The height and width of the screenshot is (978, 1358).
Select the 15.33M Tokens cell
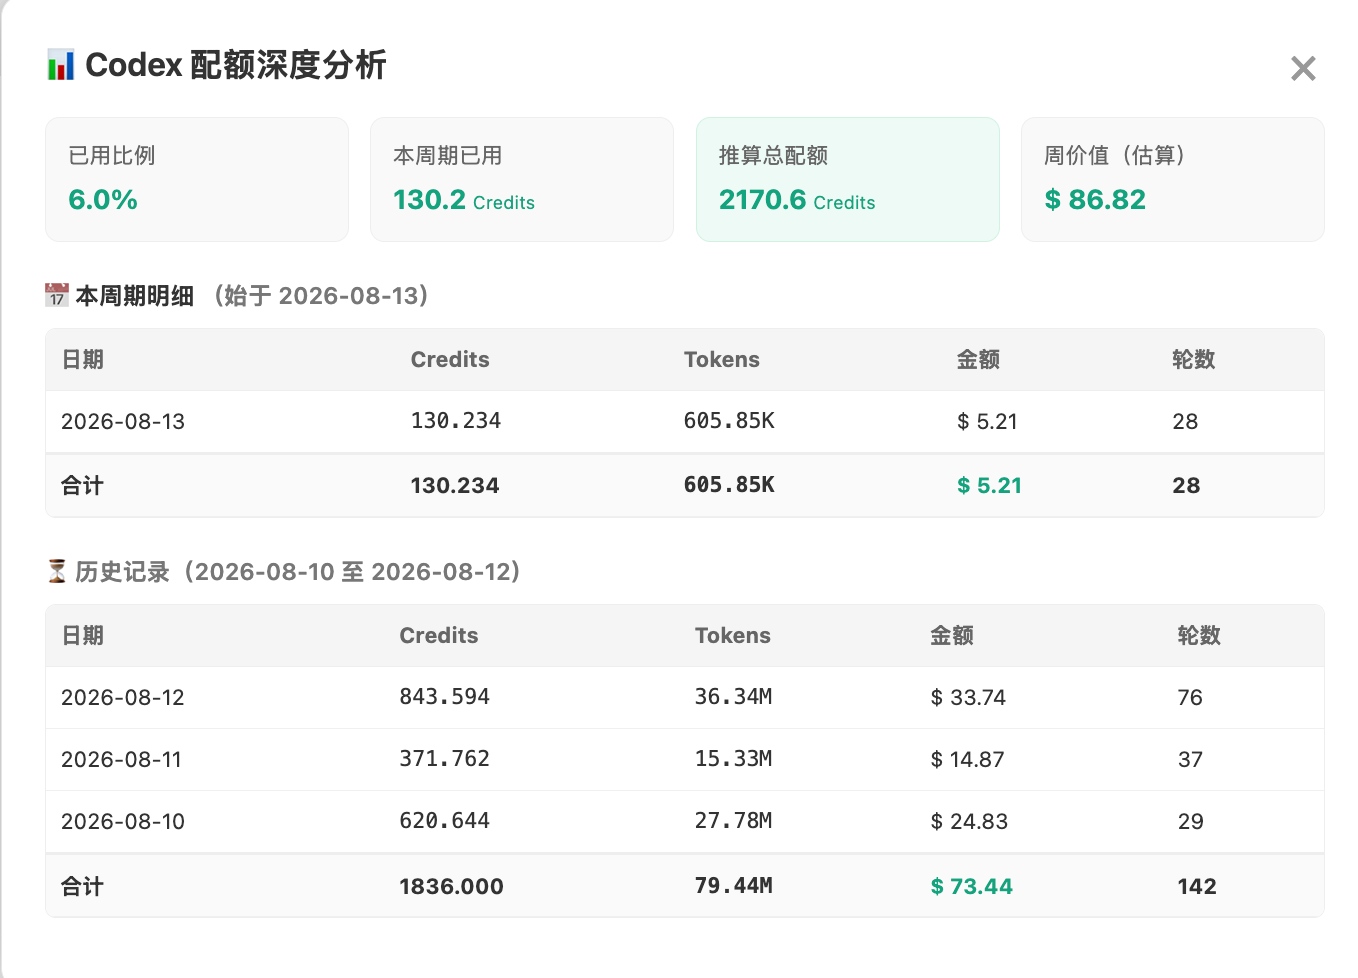[734, 759]
